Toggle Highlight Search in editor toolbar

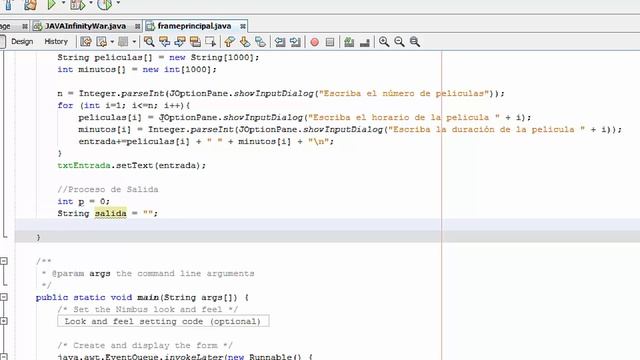(195, 42)
